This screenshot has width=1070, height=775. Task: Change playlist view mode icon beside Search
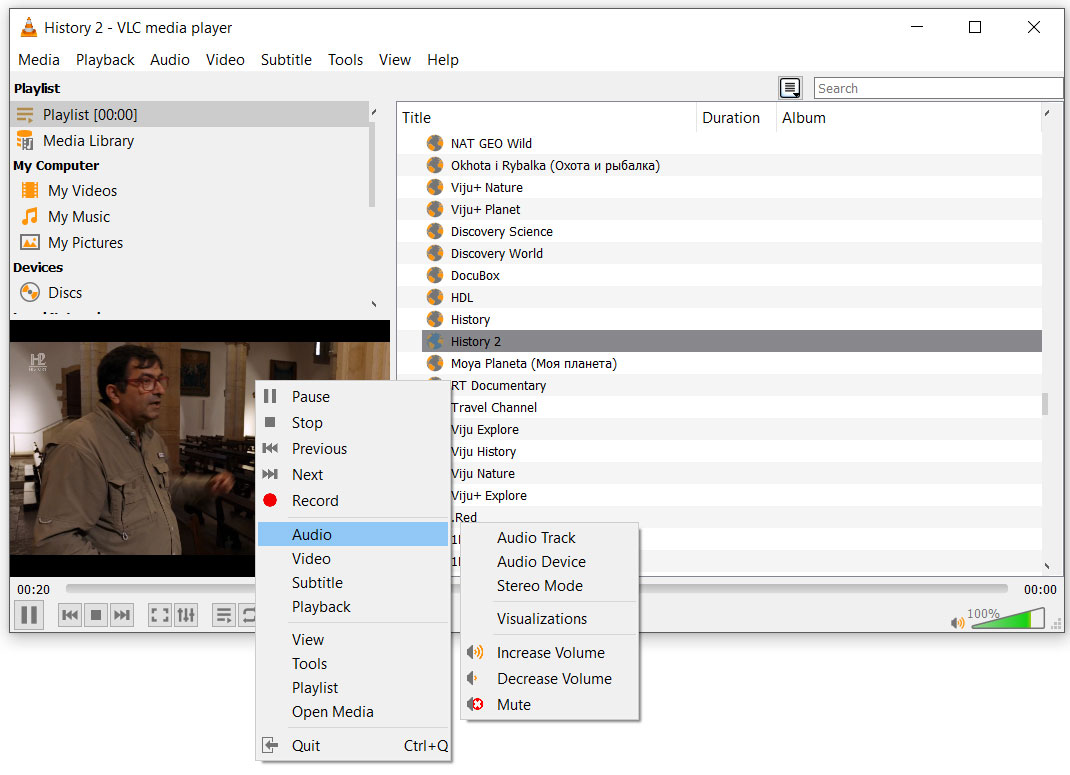click(x=790, y=88)
